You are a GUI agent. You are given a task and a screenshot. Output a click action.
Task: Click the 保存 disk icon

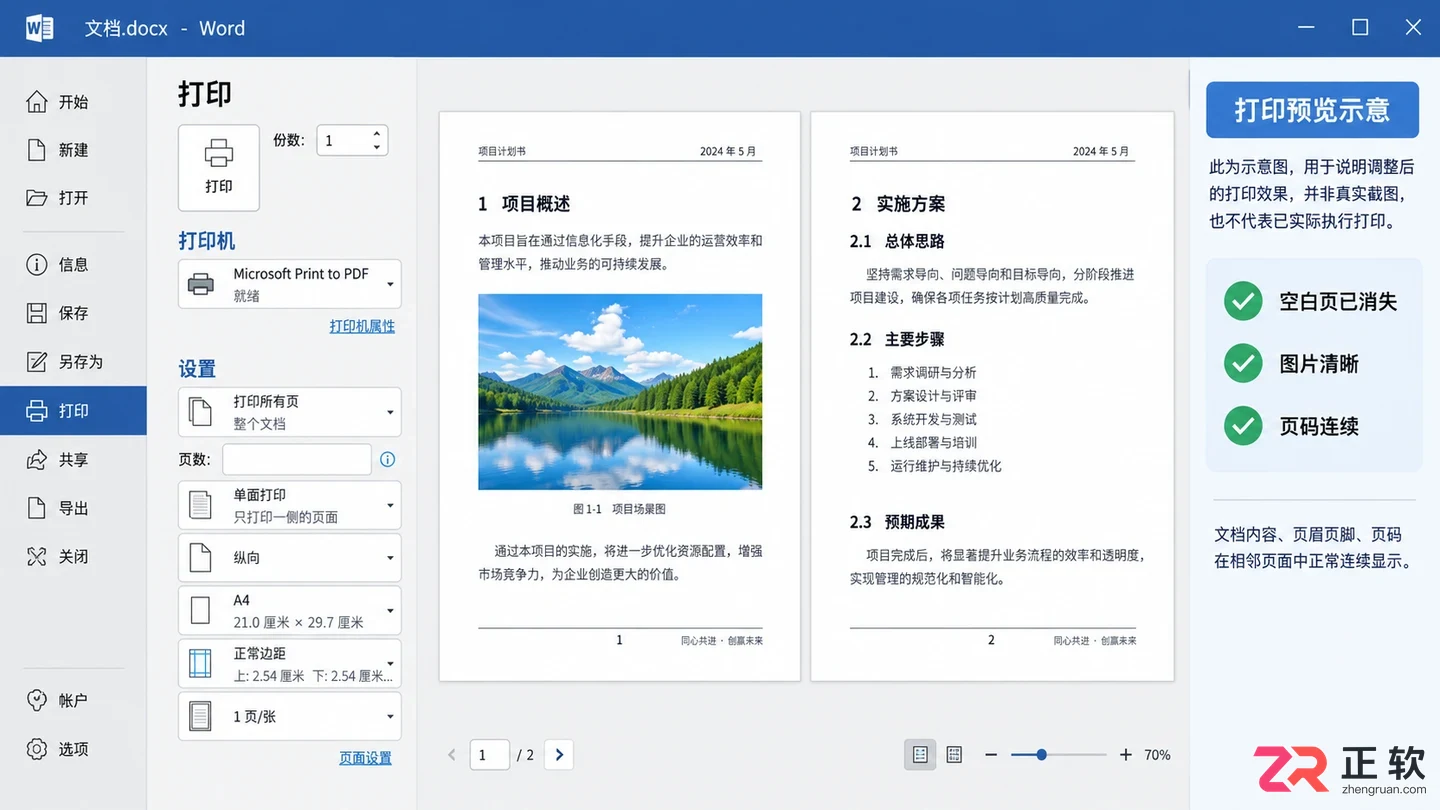coord(37,313)
